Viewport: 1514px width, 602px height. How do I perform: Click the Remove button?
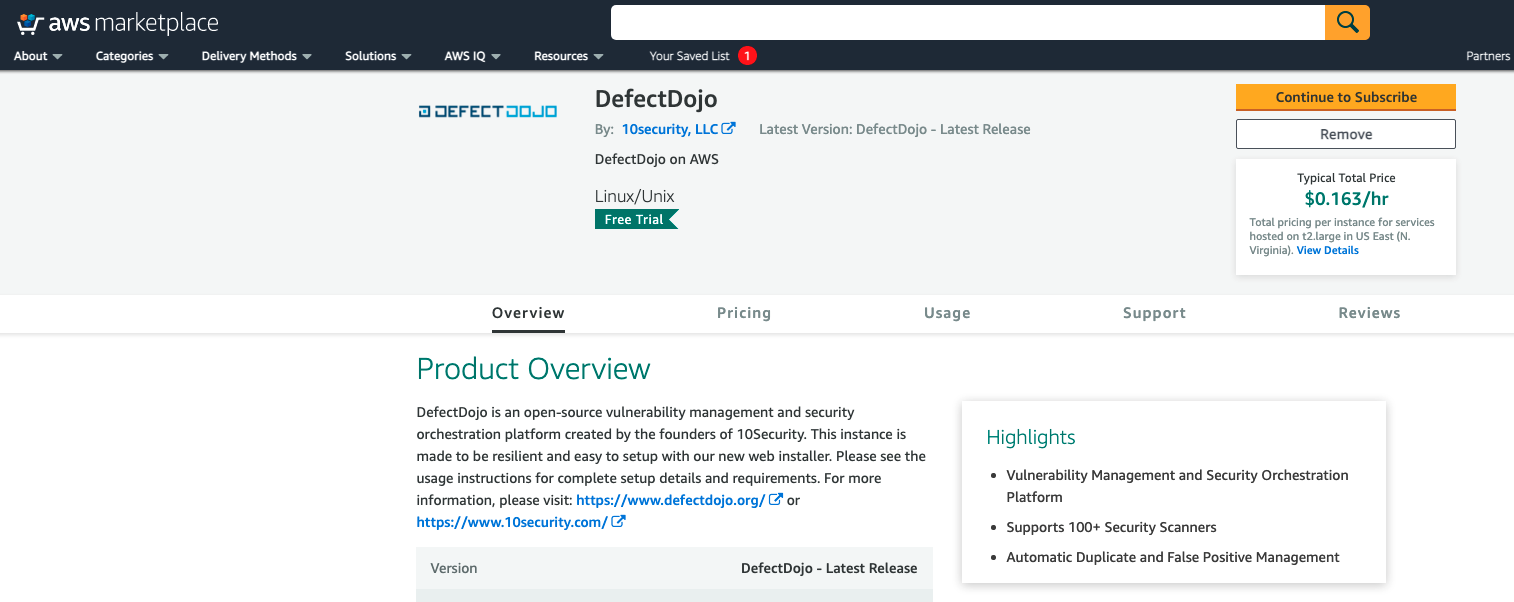(x=1345, y=133)
